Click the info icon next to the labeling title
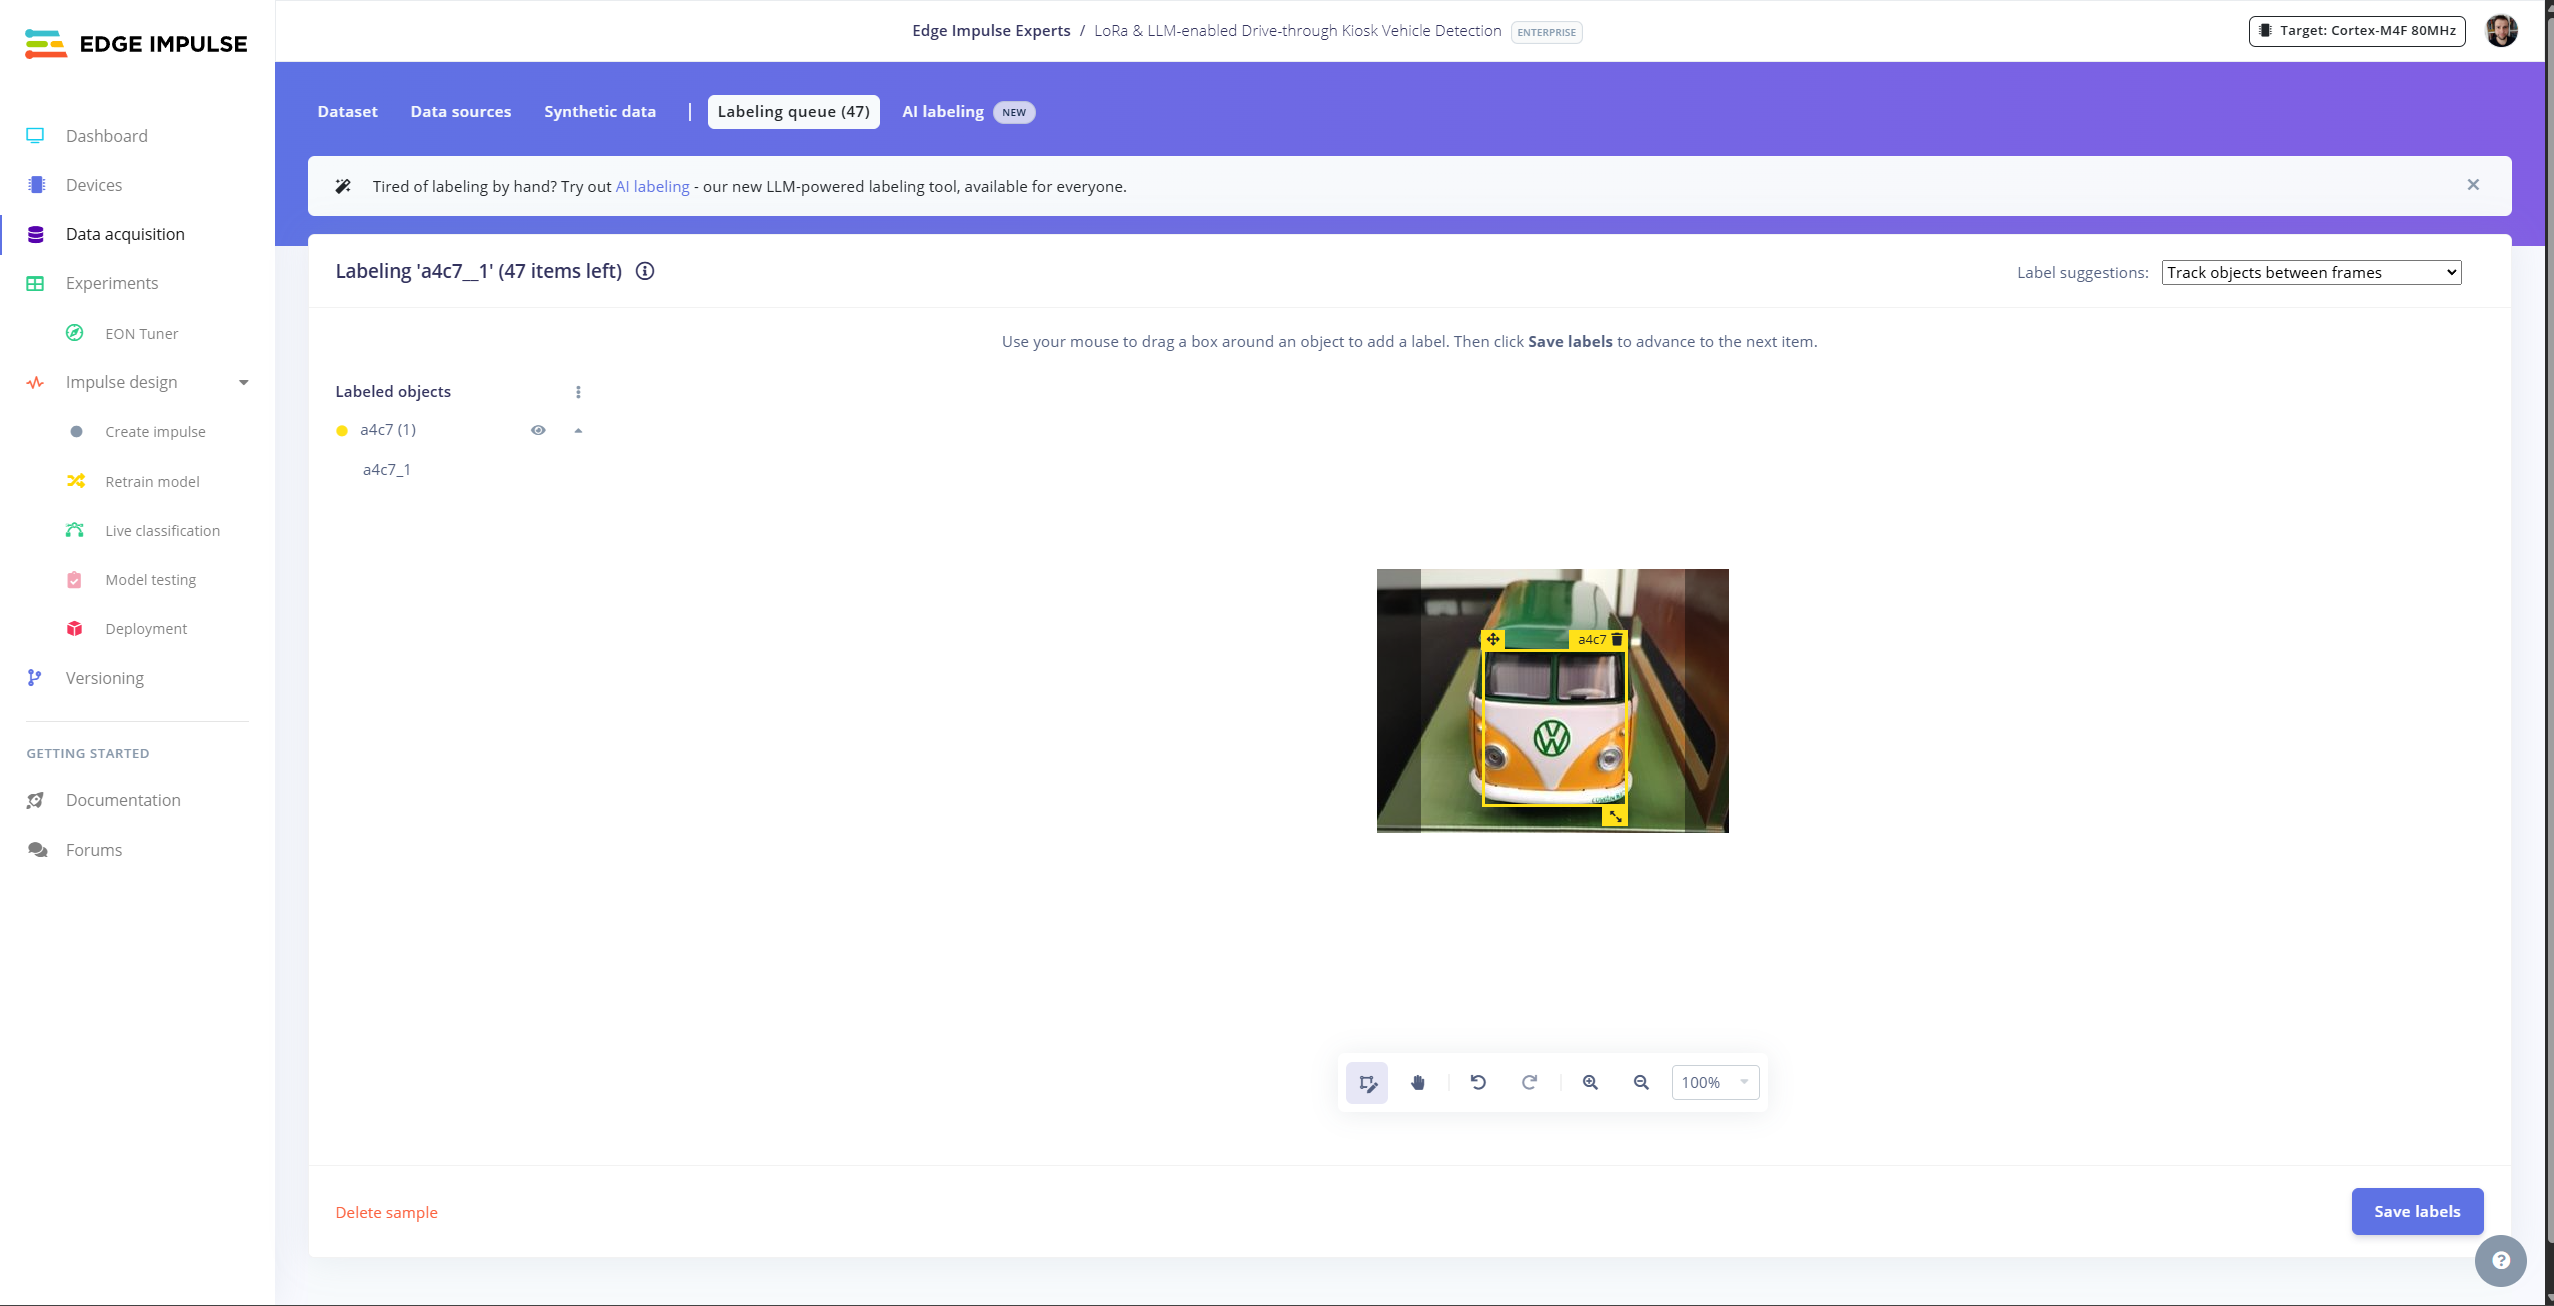 click(645, 271)
